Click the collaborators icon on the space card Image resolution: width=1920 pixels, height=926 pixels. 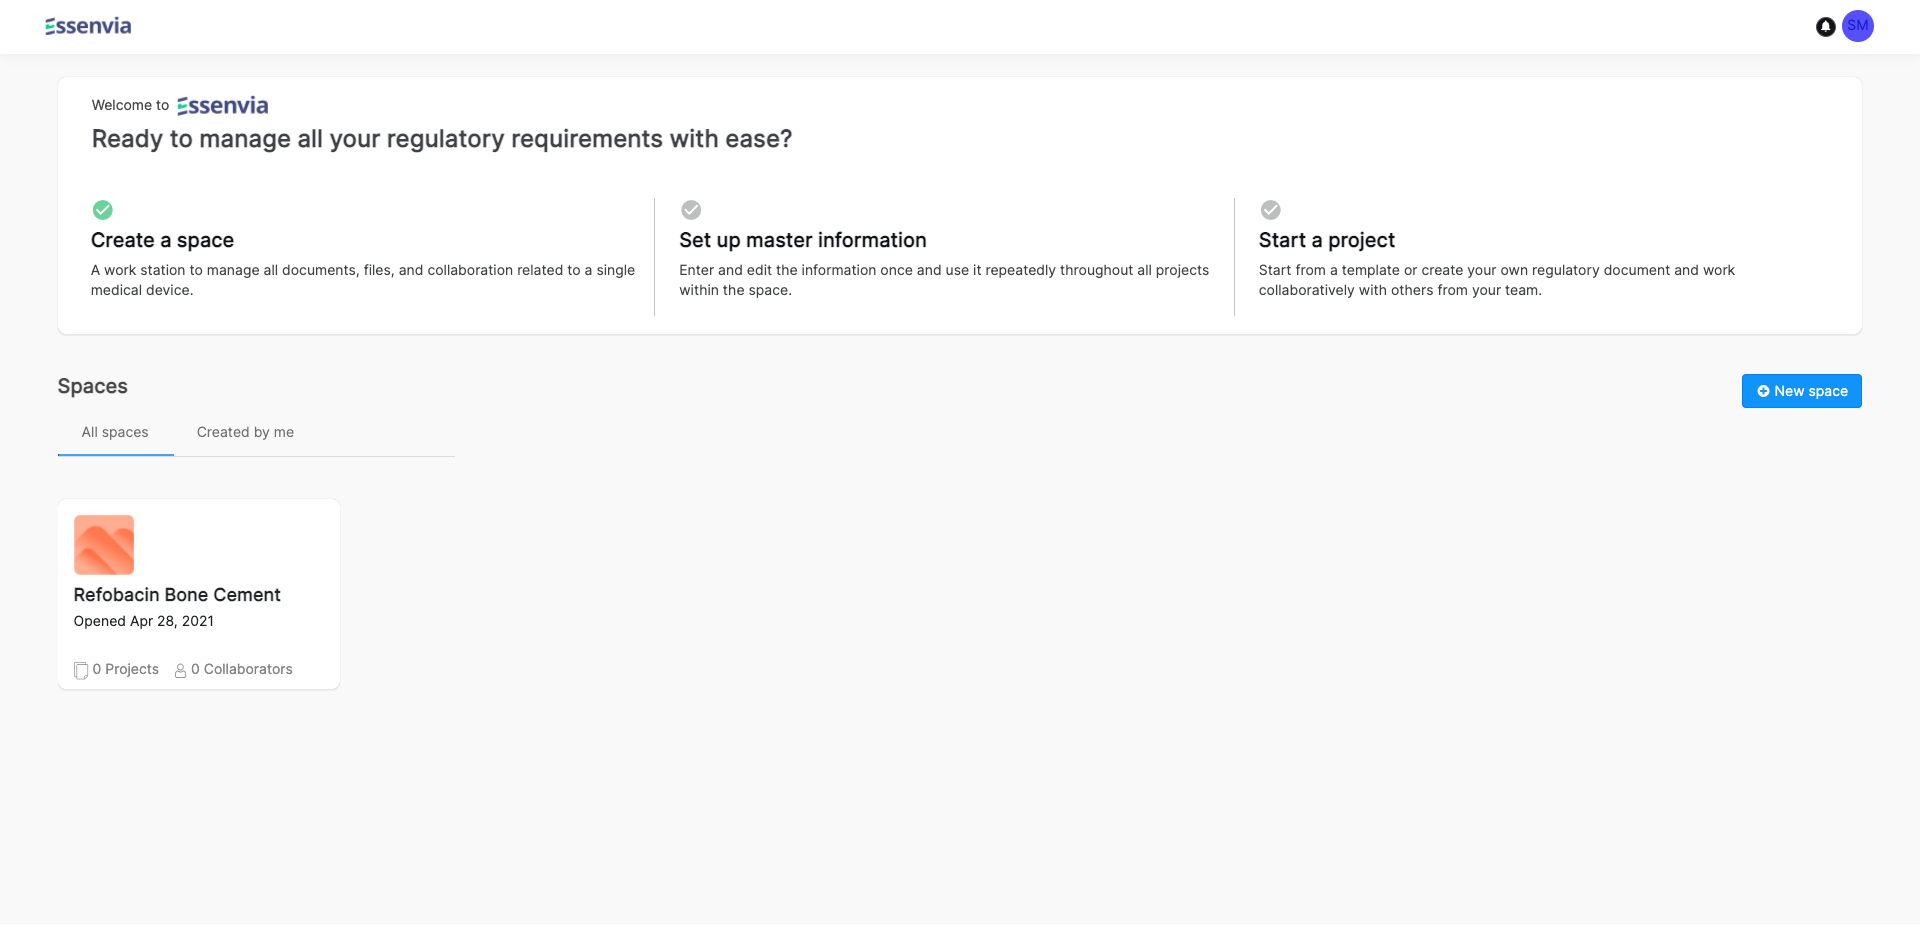181,670
